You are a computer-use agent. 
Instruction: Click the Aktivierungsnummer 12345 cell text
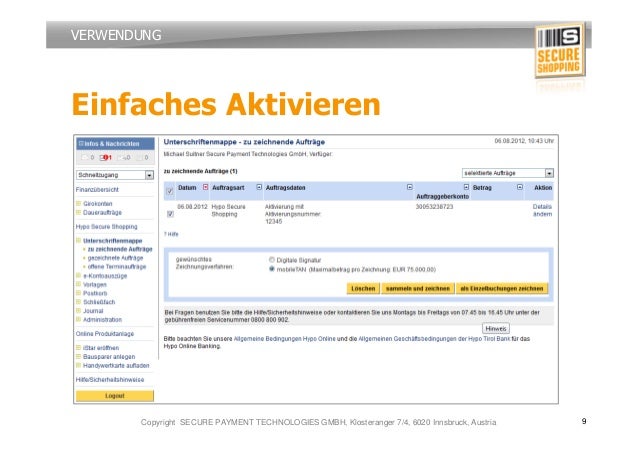(293, 214)
